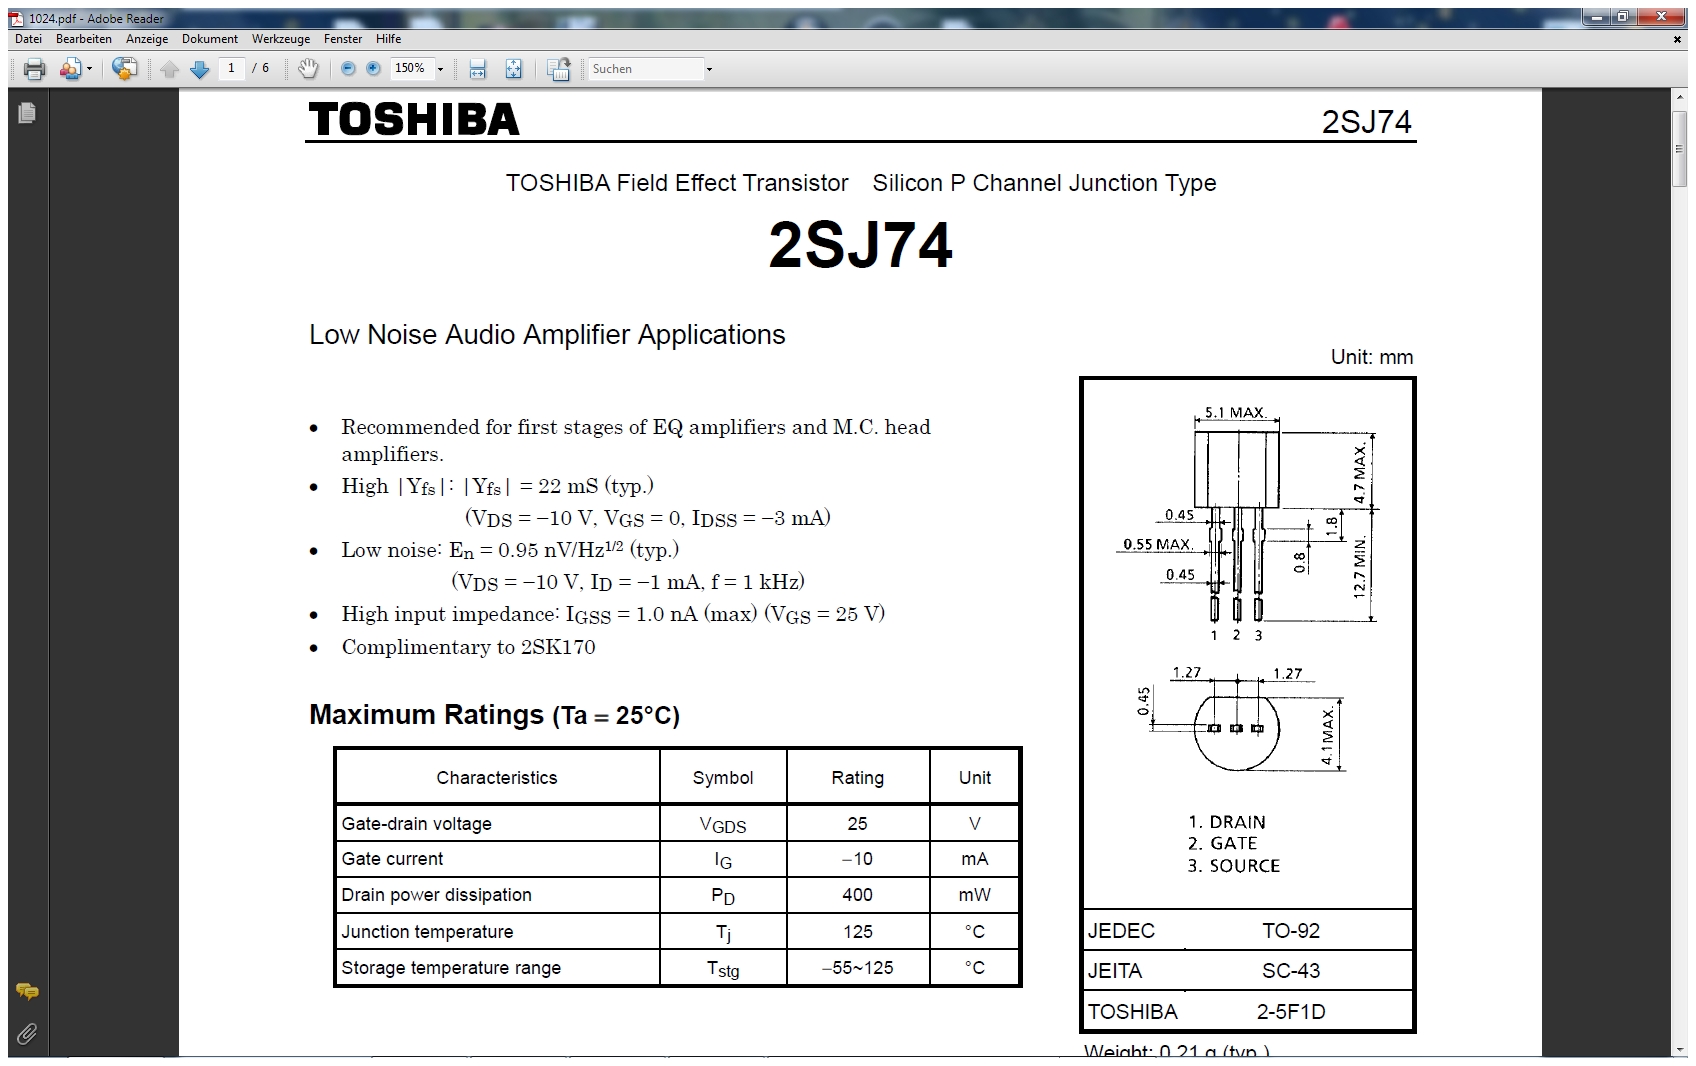The image size is (1696, 1066).
Task: Open the Fenster menu
Action: 343,39
